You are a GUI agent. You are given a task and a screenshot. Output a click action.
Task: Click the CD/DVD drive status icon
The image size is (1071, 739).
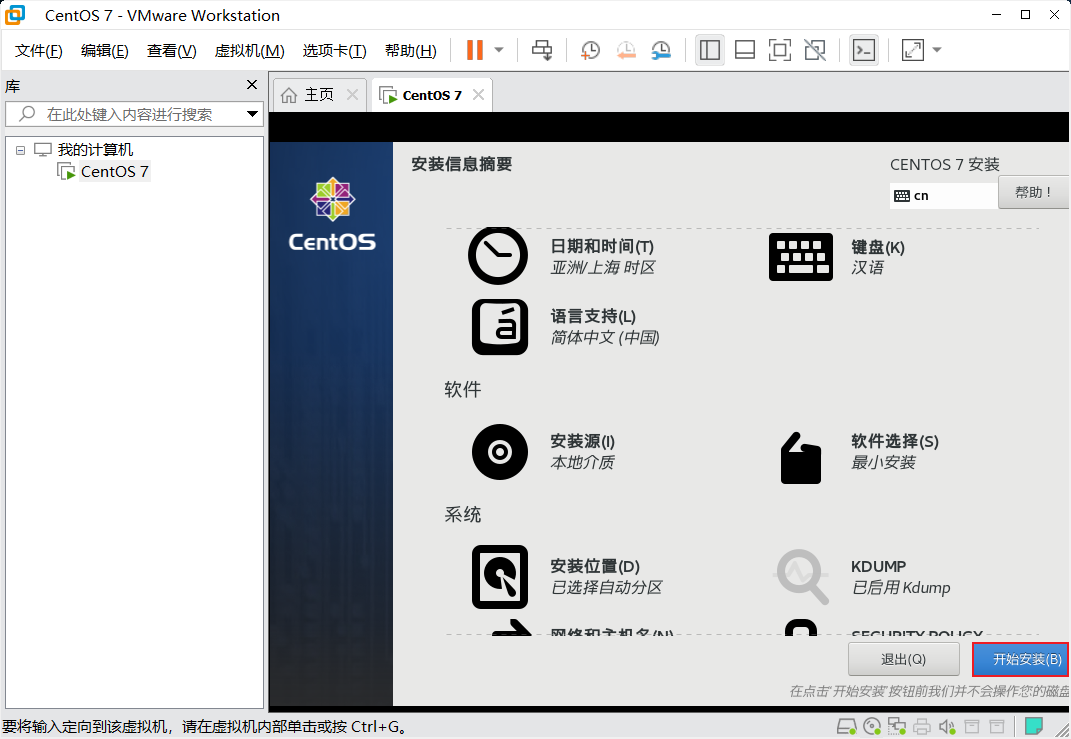tap(872, 726)
